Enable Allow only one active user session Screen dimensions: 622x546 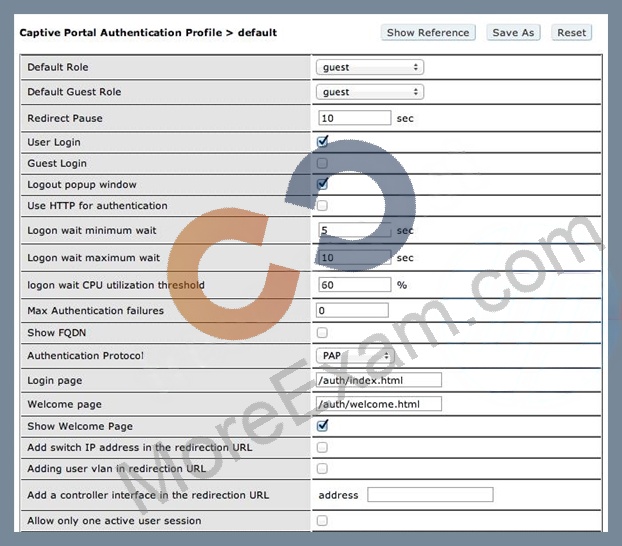322,520
